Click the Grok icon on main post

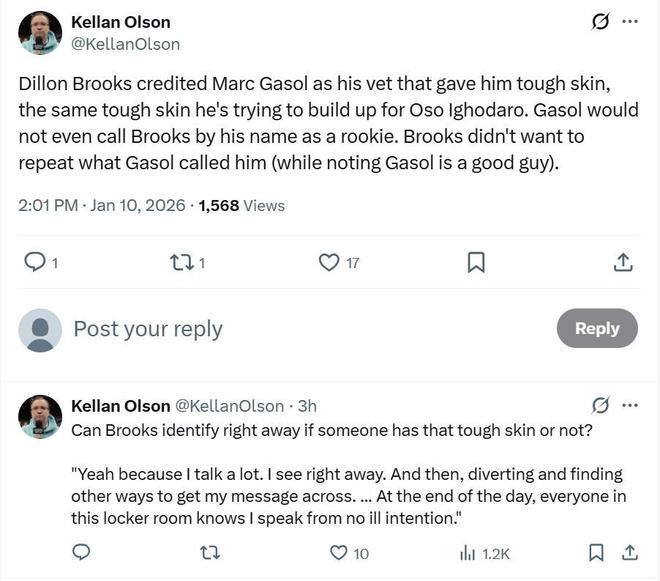pyautogui.click(x=600, y=22)
